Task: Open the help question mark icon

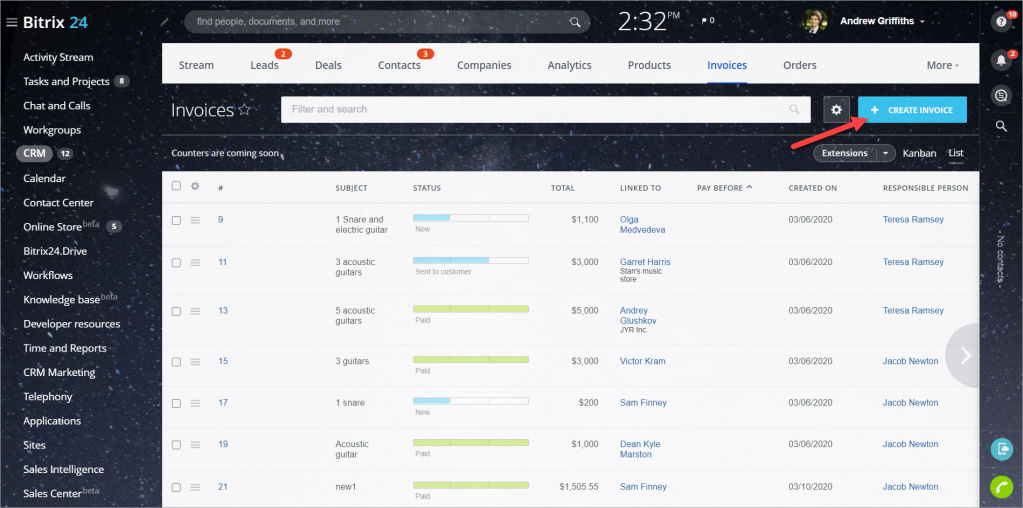Action: [x=1001, y=22]
